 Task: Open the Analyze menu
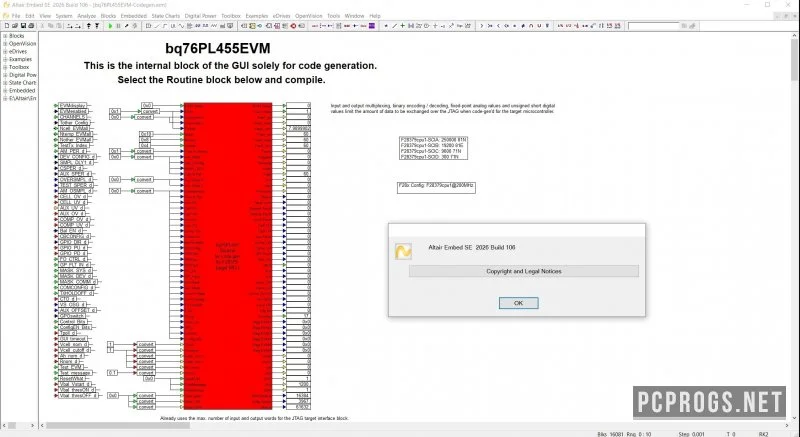point(86,16)
